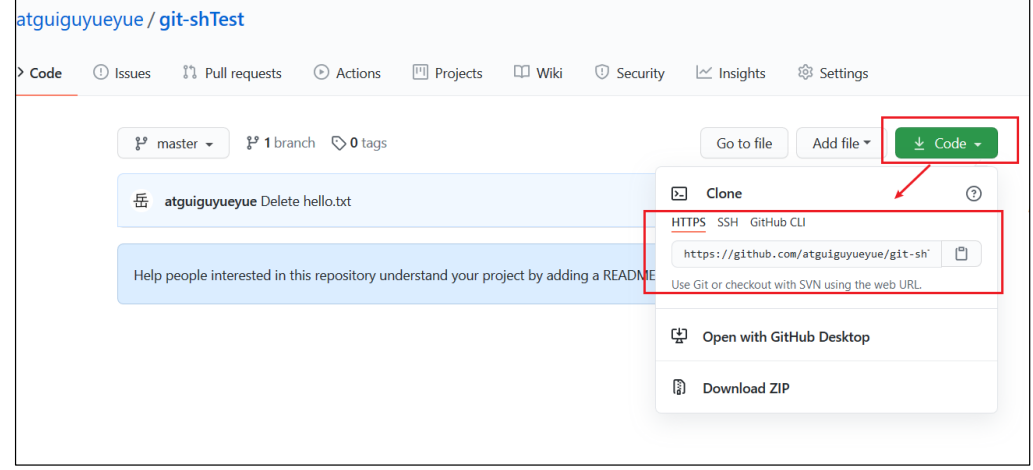Open the repository Settings tab

(x=833, y=73)
